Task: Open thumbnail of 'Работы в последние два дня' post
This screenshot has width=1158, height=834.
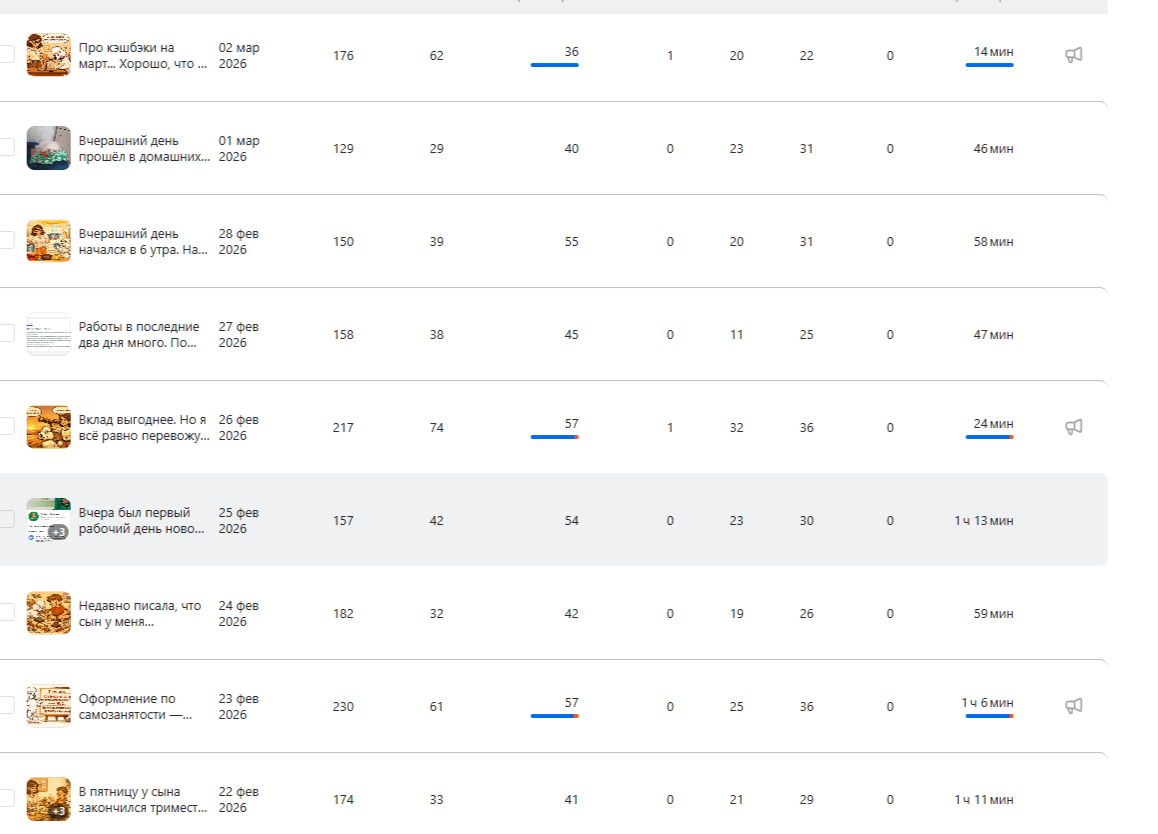Action: click(x=48, y=334)
